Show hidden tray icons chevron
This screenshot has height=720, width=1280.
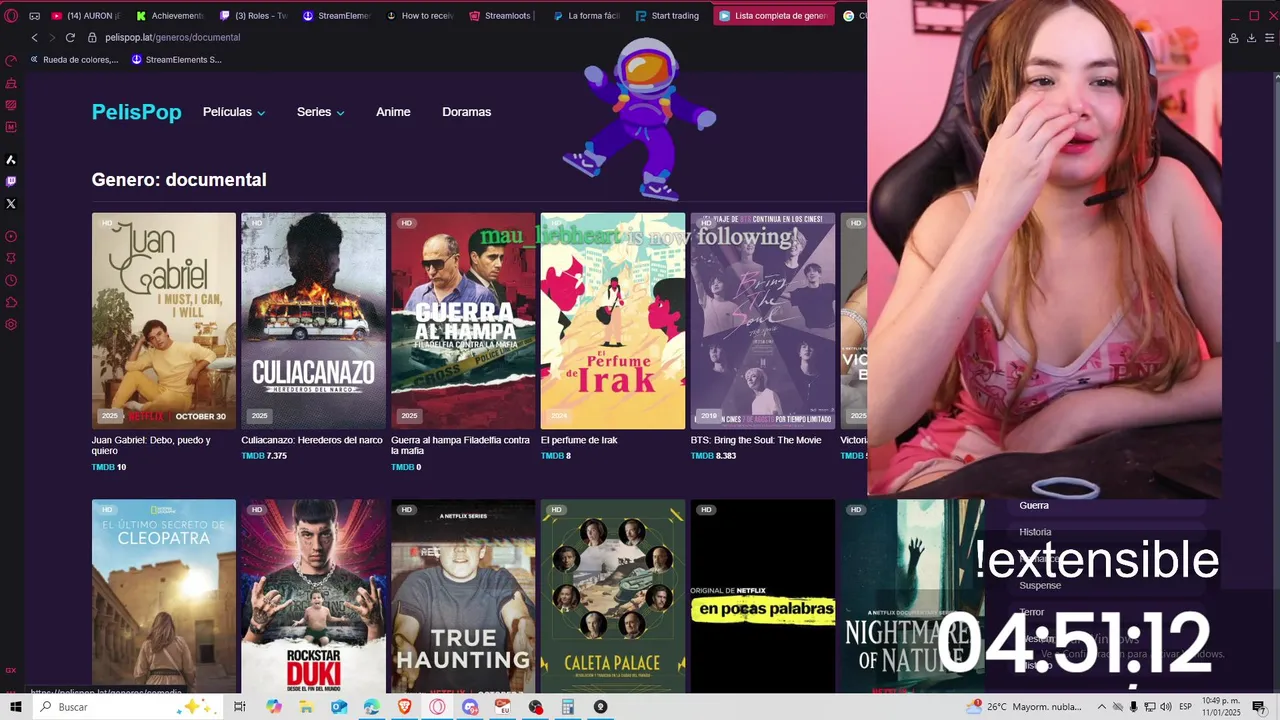pos(1102,707)
